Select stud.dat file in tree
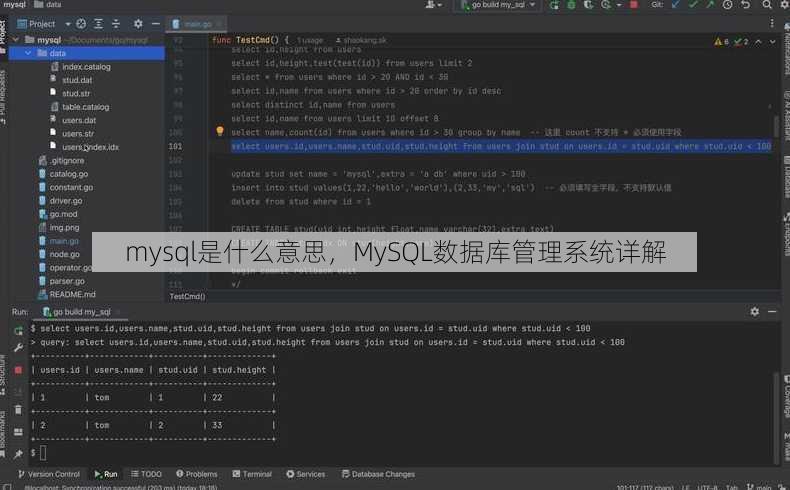Image resolution: width=790 pixels, height=490 pixels. tap(77, 80)
